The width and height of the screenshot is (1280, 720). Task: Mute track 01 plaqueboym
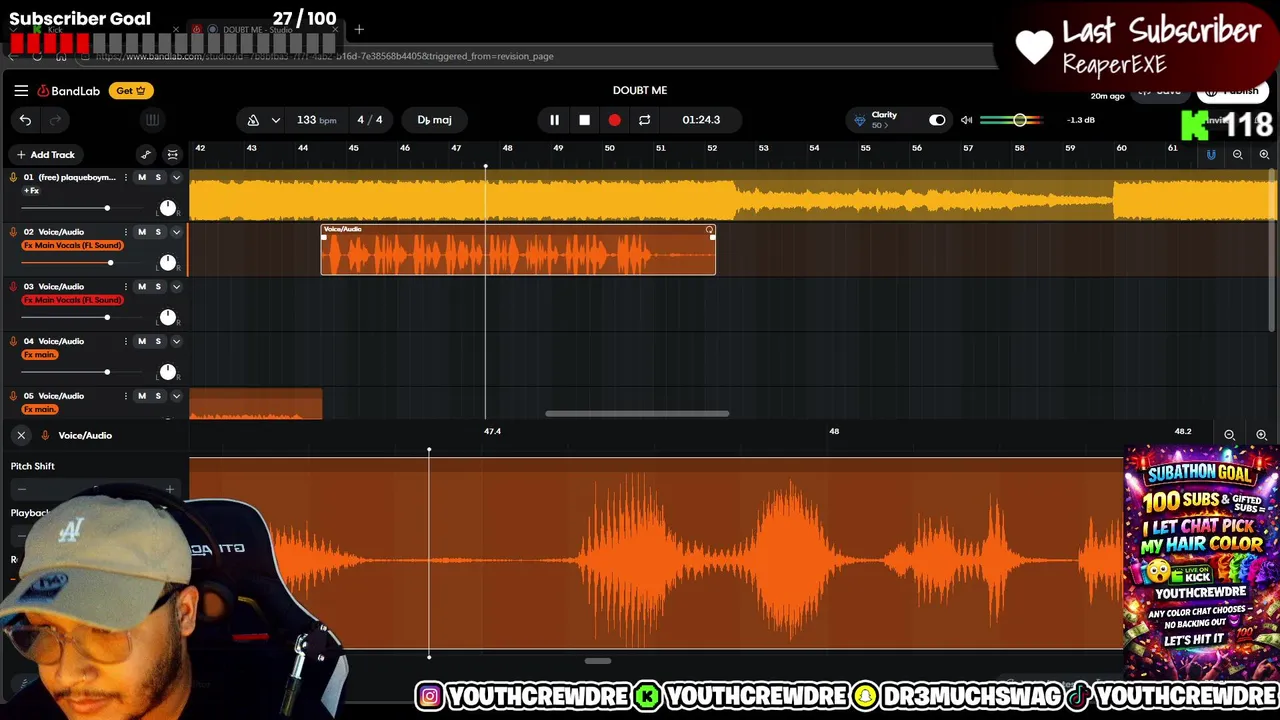(141, 177)
